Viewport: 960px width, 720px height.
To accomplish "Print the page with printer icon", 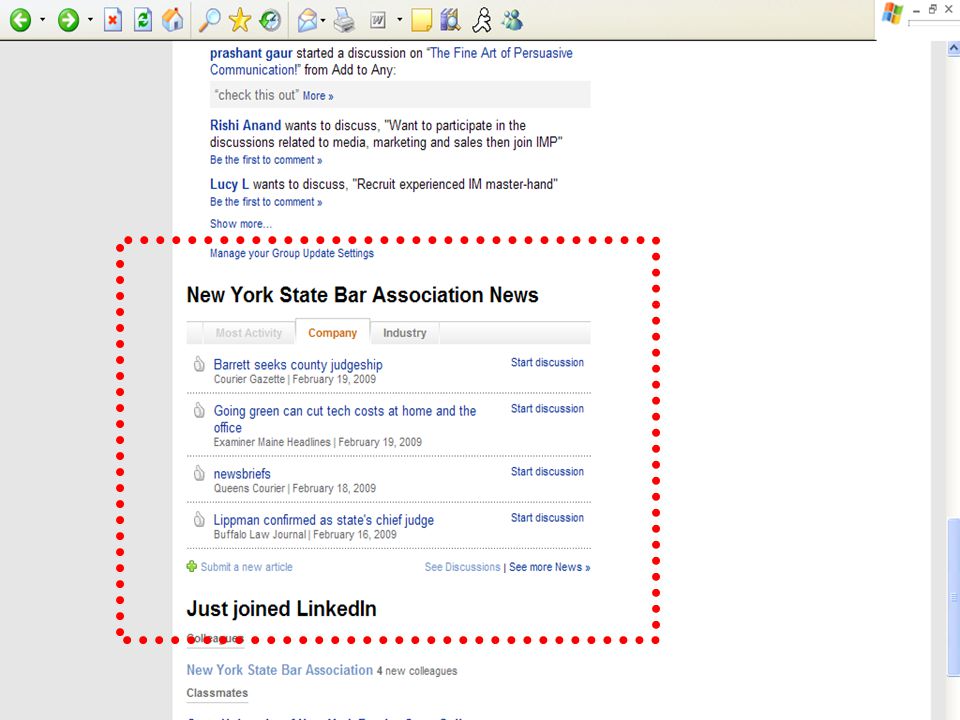I will (344, 20).
